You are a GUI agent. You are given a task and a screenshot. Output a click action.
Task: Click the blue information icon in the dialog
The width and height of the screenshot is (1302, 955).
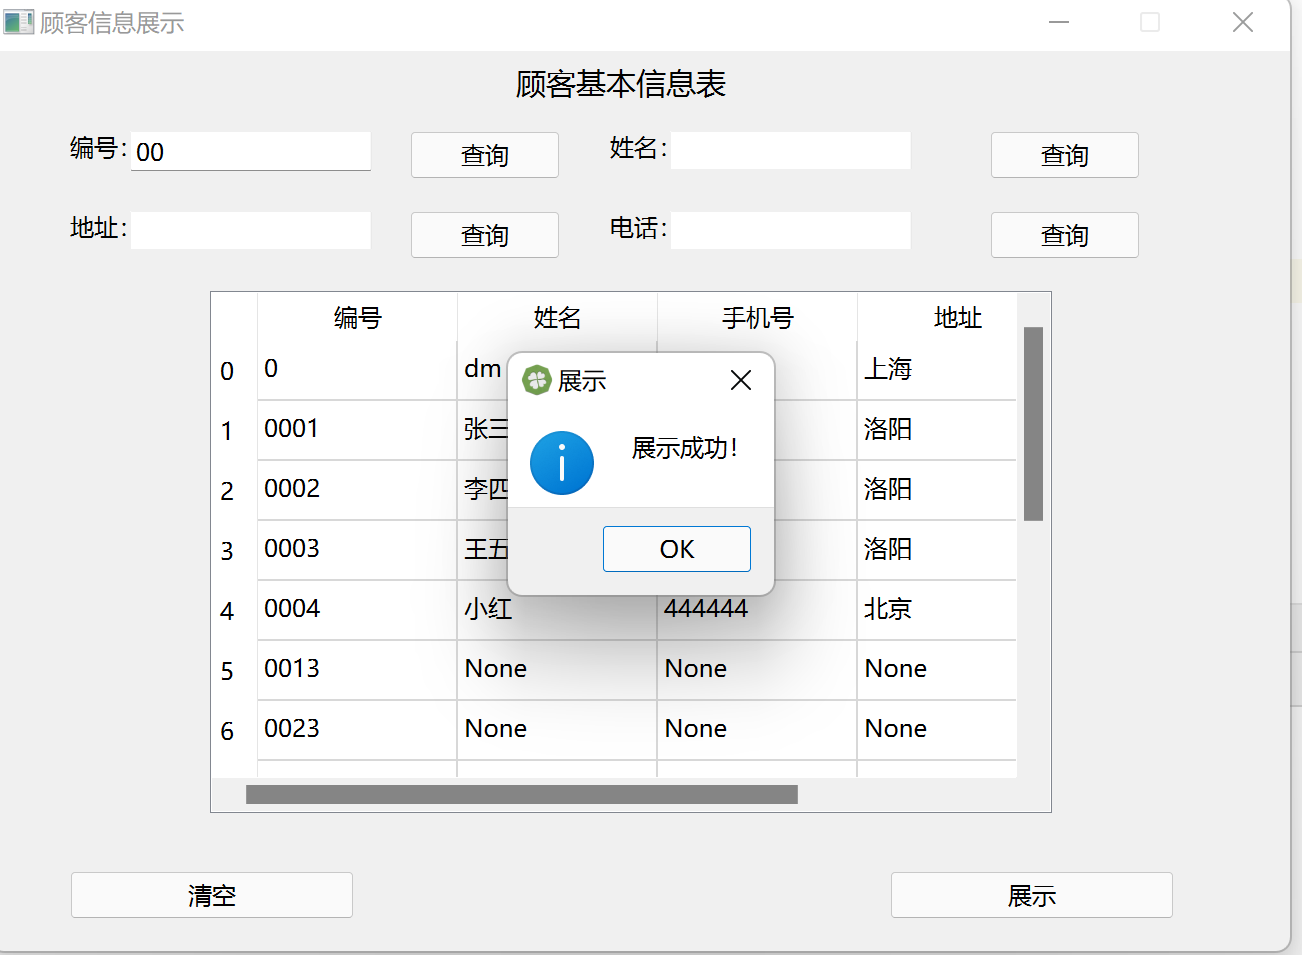(561, 463)
